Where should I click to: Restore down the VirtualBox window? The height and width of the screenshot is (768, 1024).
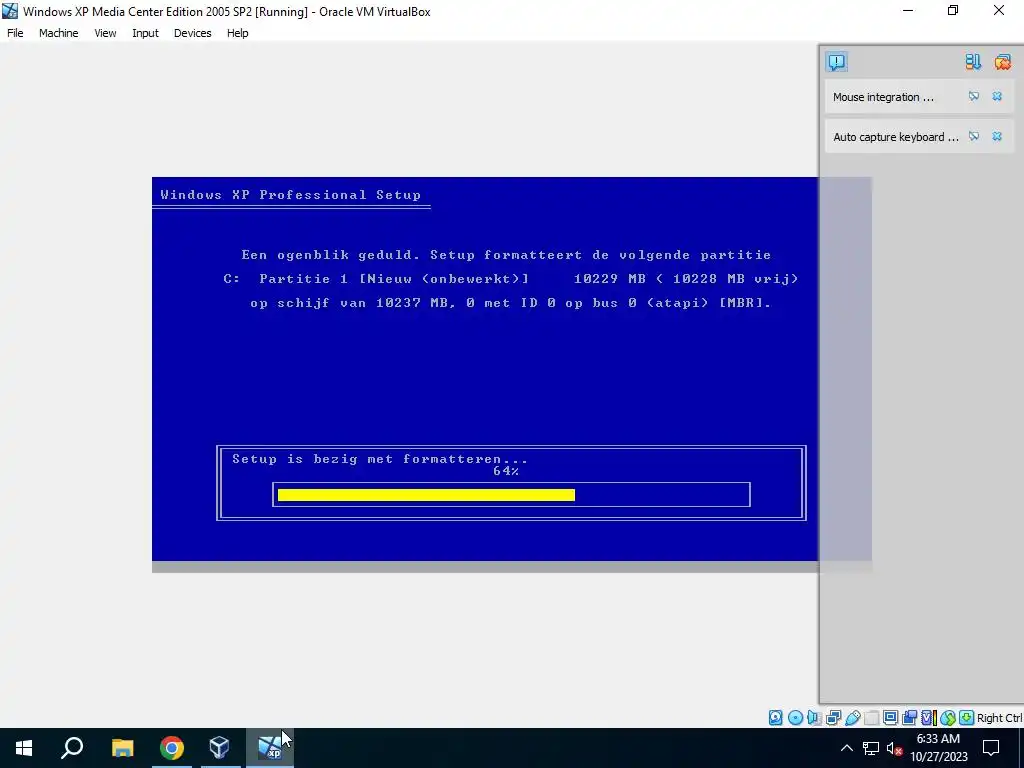(953, 10)
